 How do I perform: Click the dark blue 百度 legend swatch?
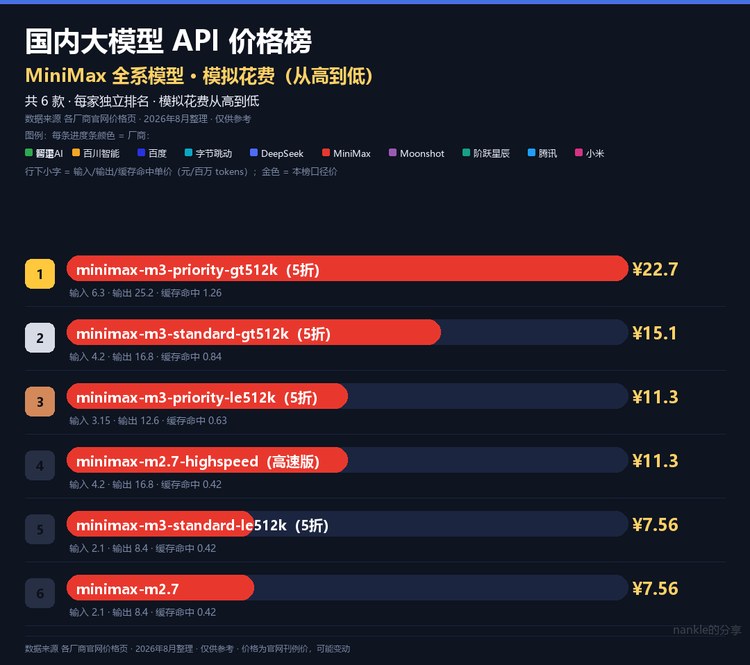click(x=141, y=153)
